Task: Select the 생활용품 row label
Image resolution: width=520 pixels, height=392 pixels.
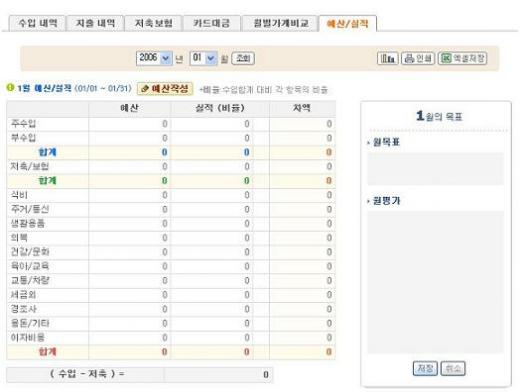Action: [28, 223]
